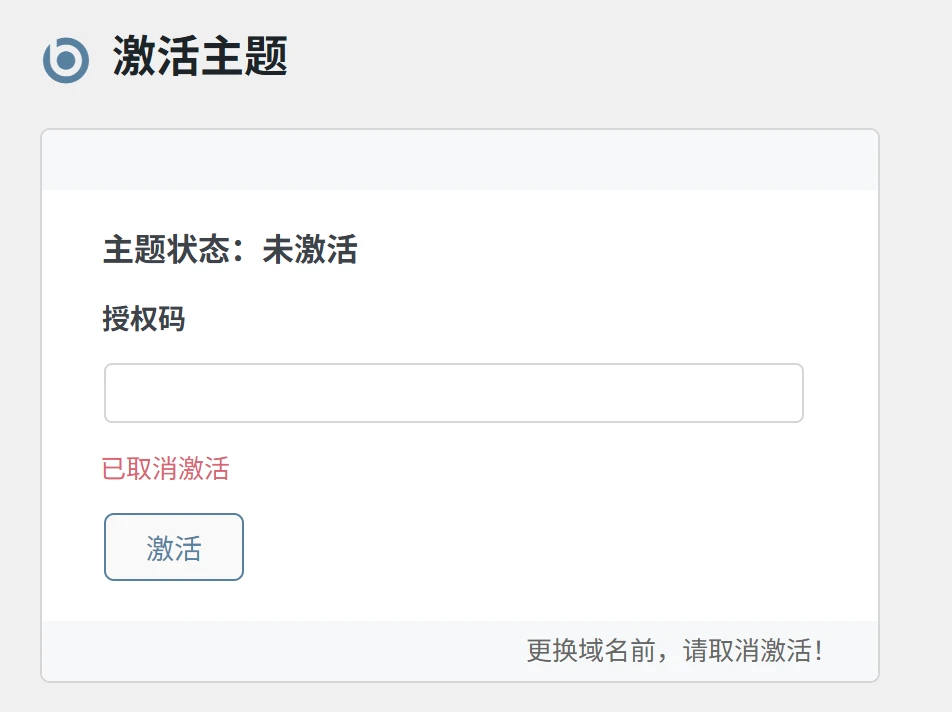This screenshot has height=712, width=952.
Task: Select the 未激活 status value
Action: pyautogui.click(x=310, y=250)
